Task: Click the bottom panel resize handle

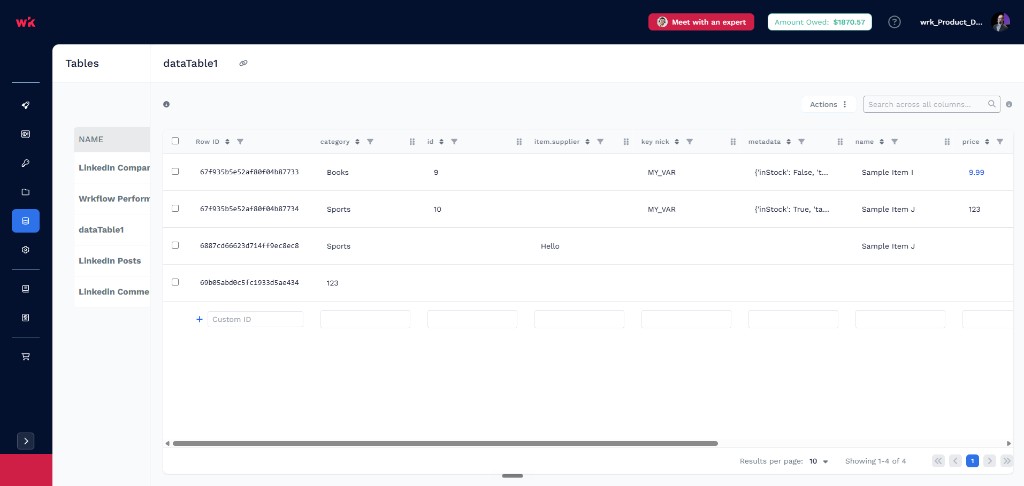Action: [513, 476]
